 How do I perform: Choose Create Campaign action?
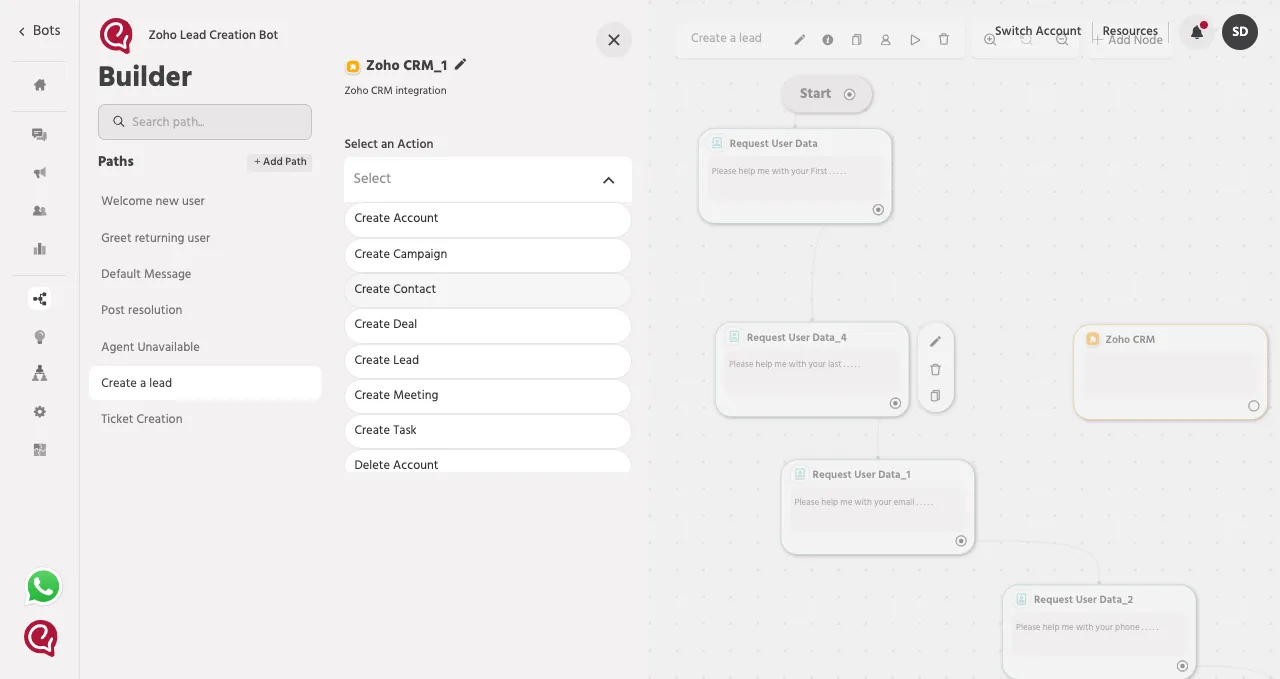point(488,255)
